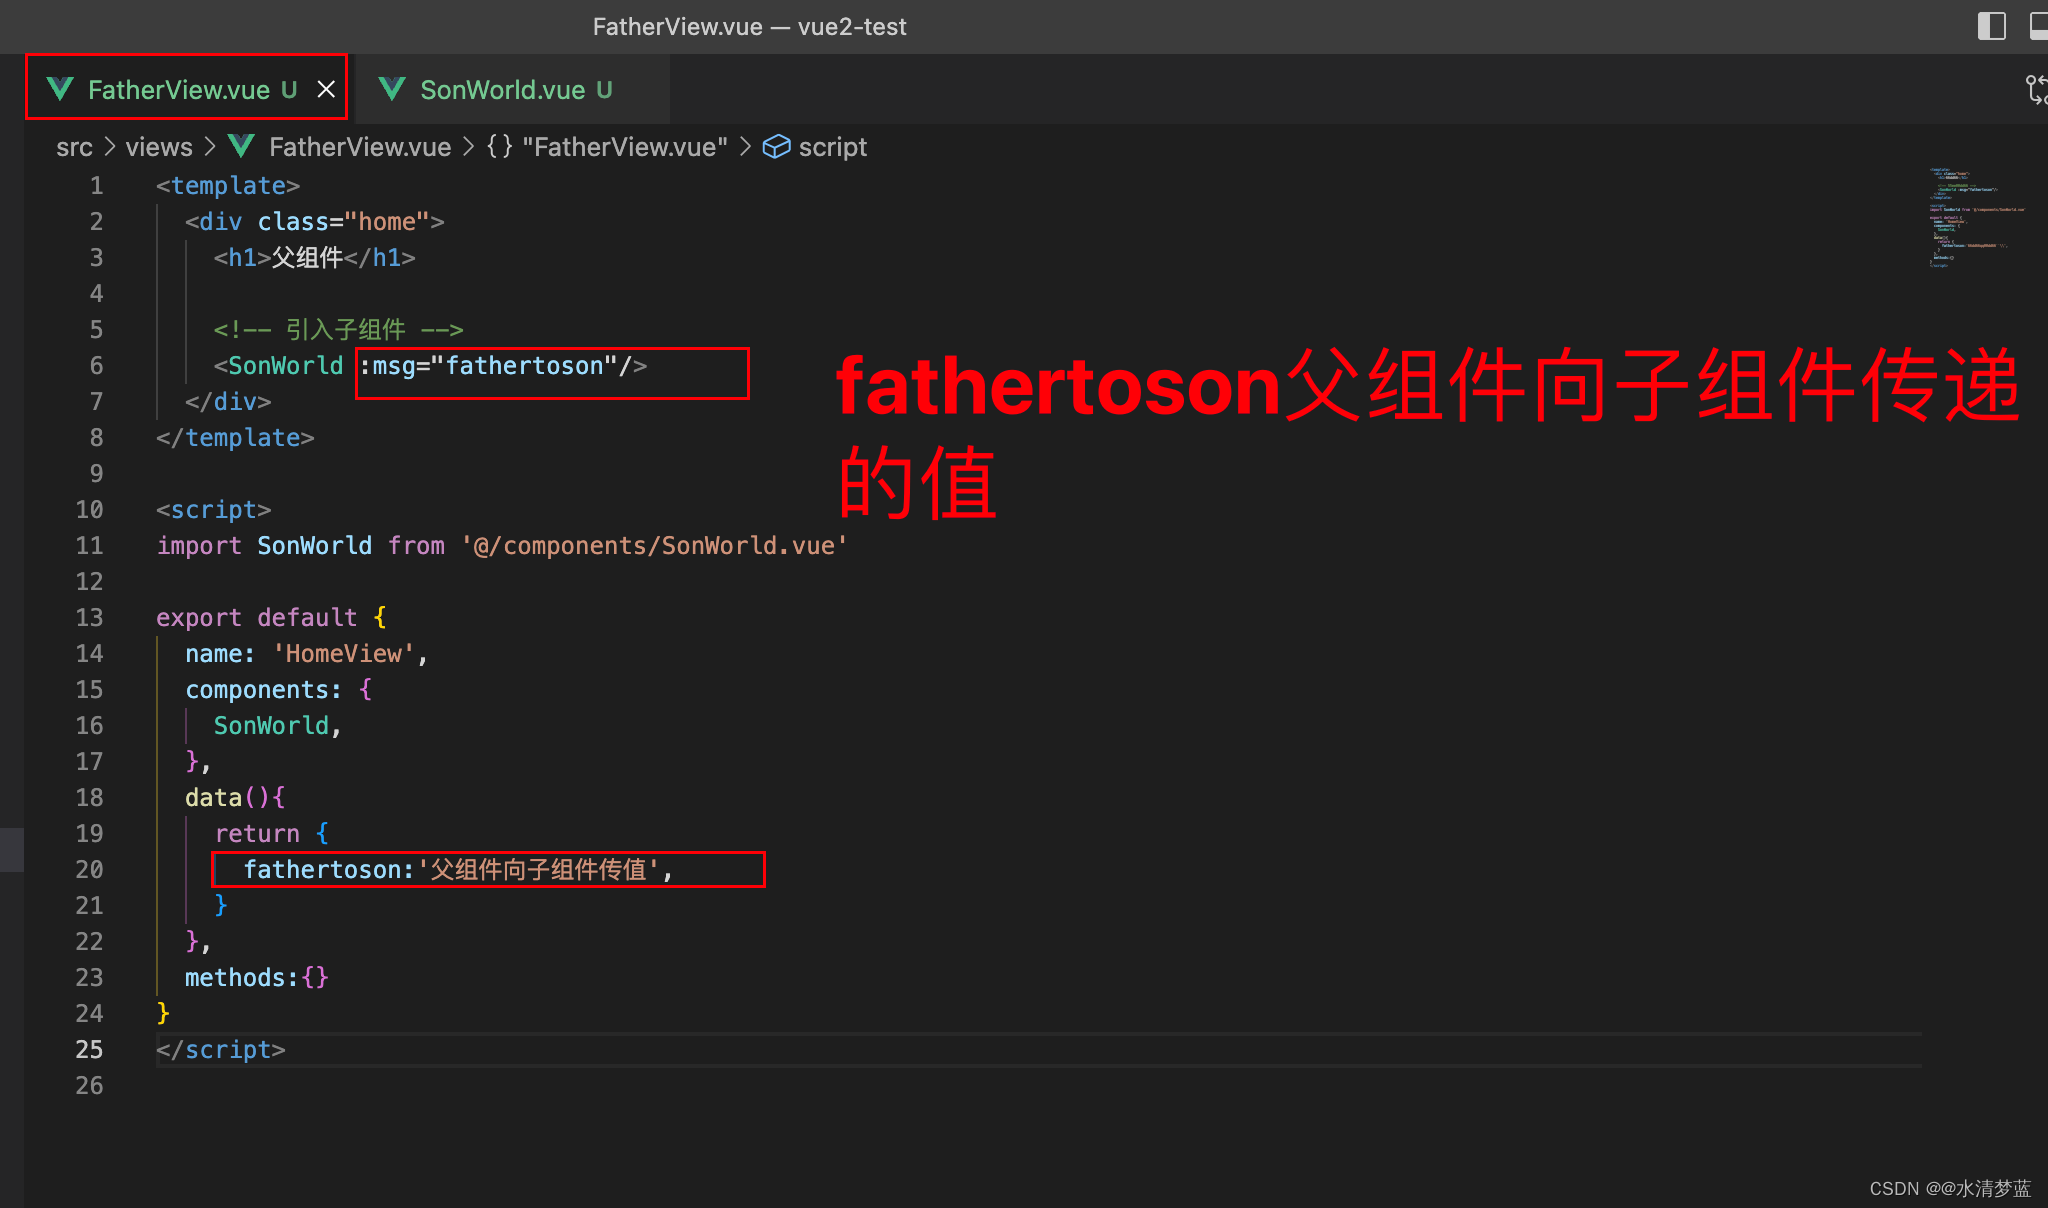
Task: Expand the script breadcrumb symbol list
Action: click(832, 147)
